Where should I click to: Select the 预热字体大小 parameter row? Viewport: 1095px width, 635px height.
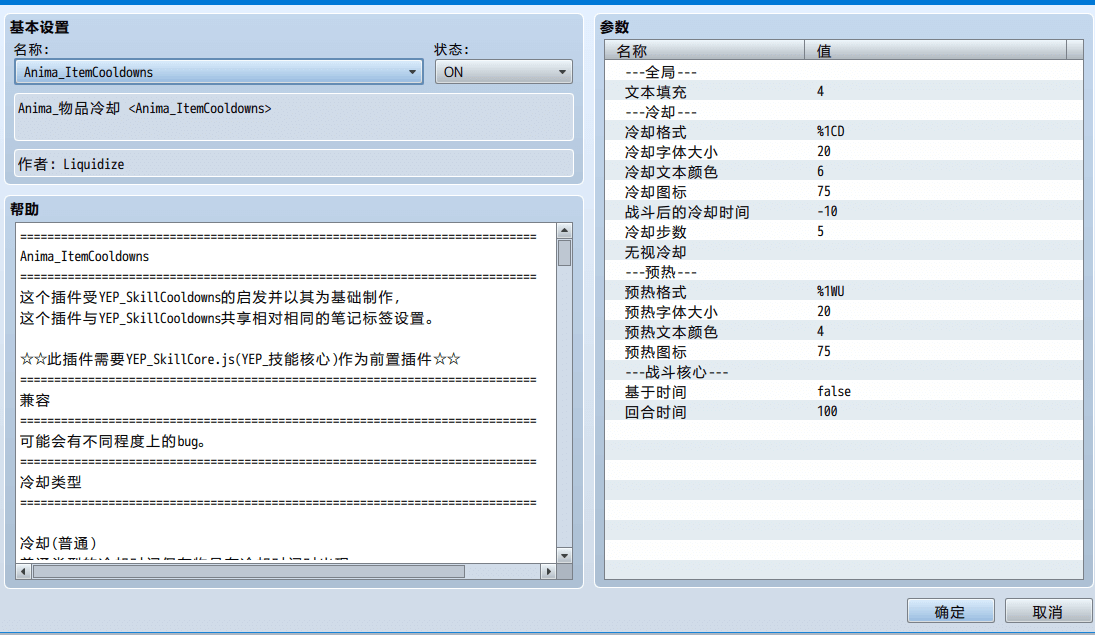[x=844, y=312]
